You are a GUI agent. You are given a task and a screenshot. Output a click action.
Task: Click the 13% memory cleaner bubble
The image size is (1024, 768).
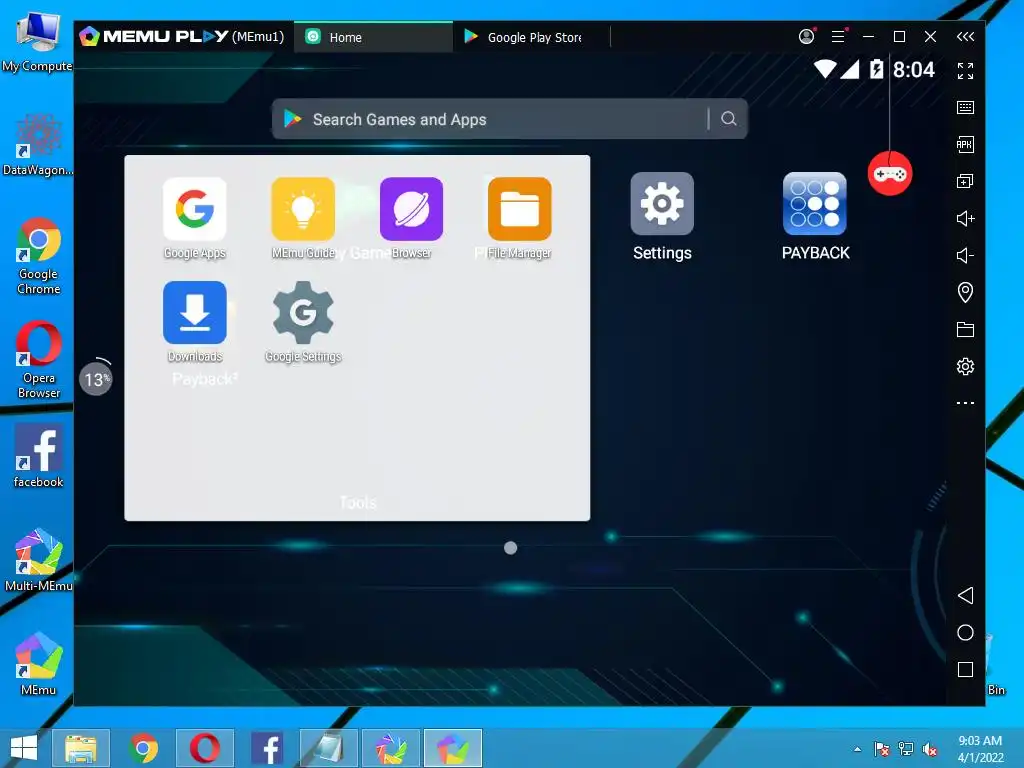pyautogui.click(x=96, y=379)
